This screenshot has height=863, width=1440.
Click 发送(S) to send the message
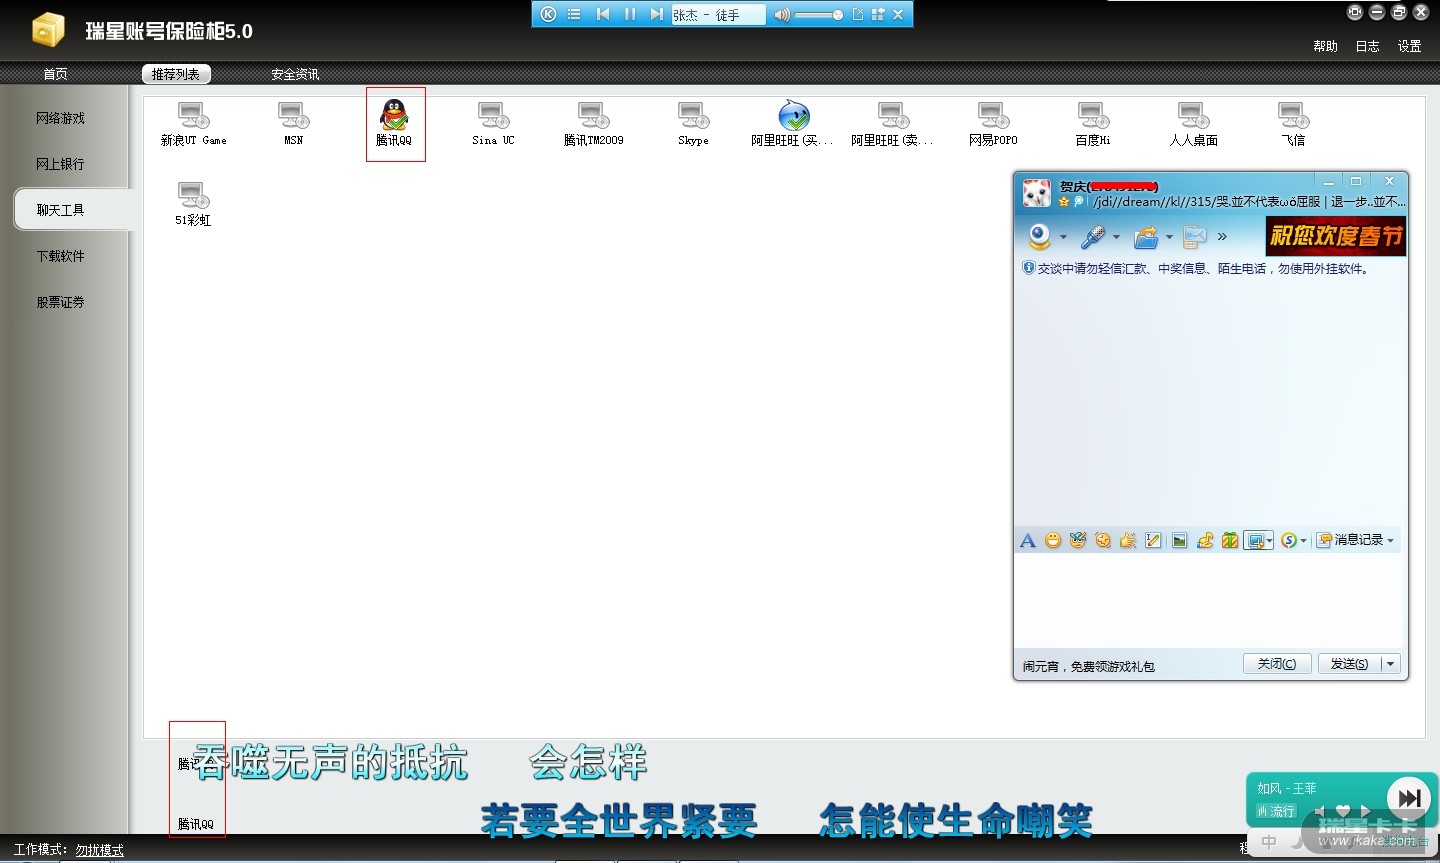[1349, 664]
